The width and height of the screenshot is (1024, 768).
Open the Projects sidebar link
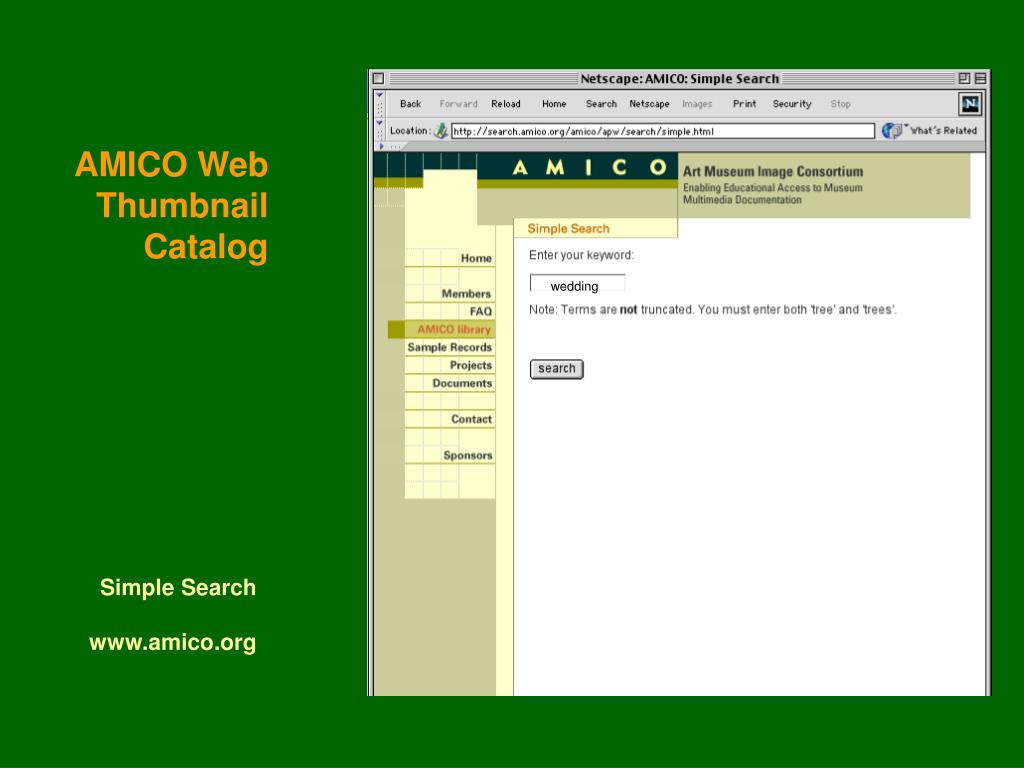coord(470,365)
